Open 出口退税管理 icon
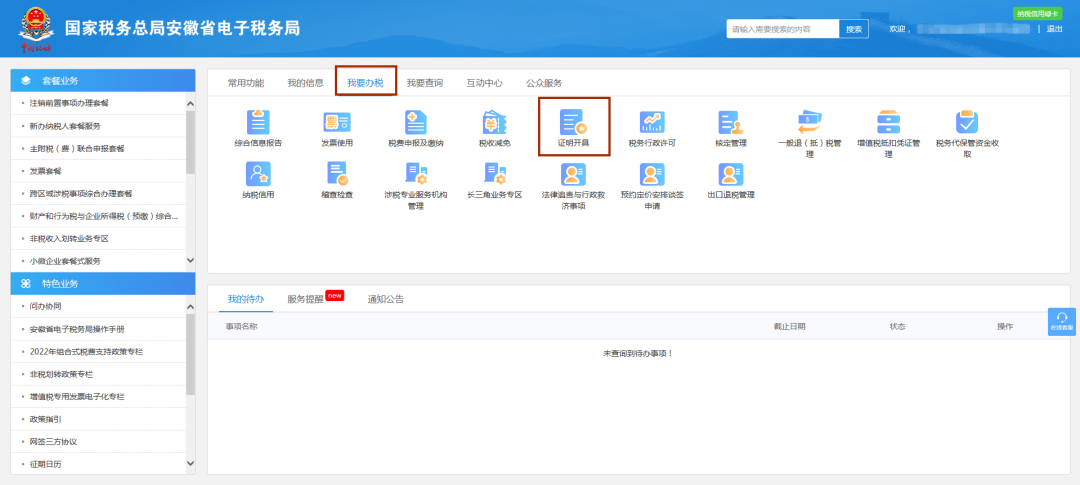The width and height of the screenshot is (1080, 485). pyautogui.click(x=731, y=174)
